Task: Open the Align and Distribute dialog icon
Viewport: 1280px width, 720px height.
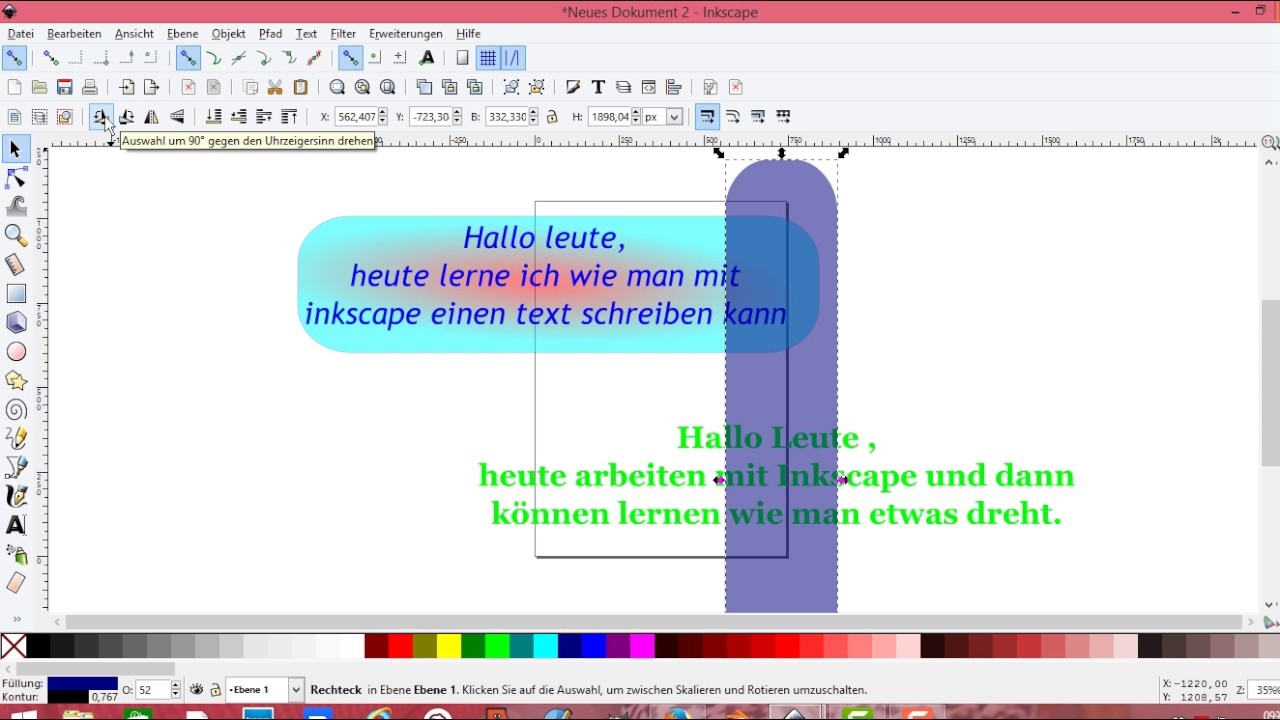Action: coord(673,87)
